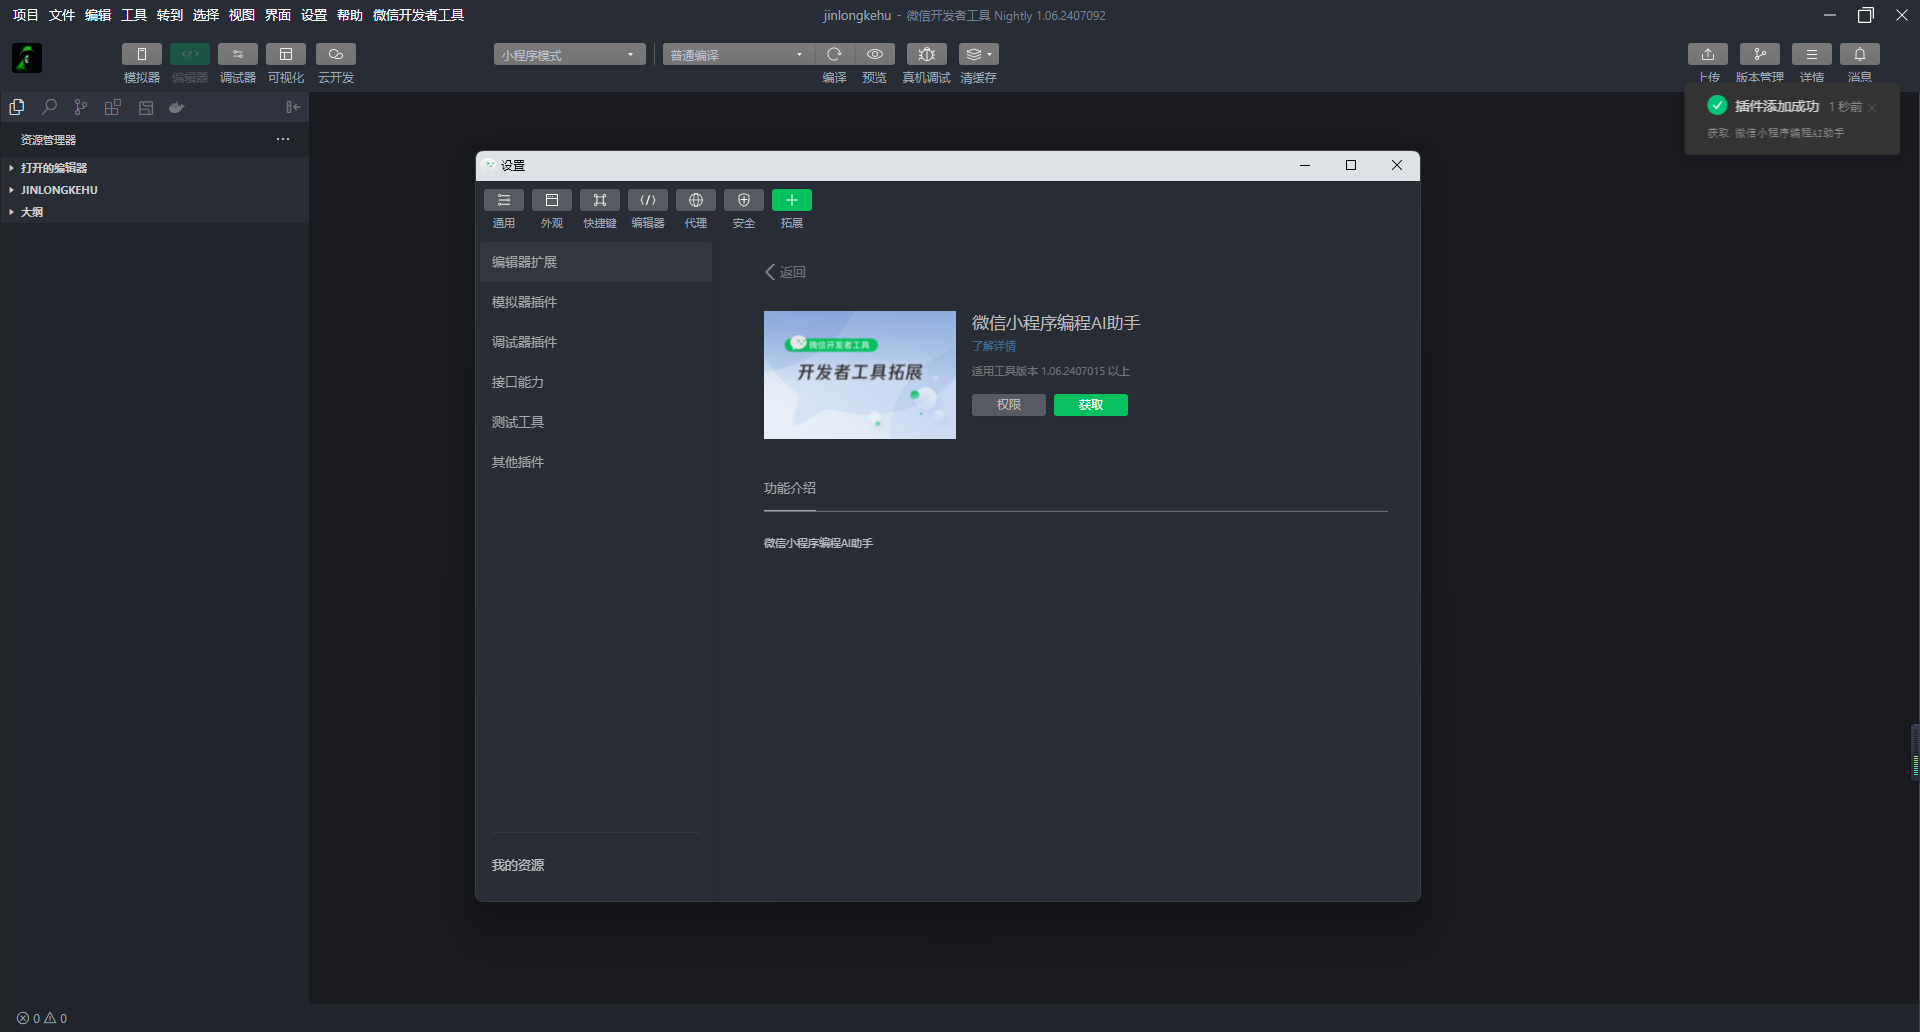This screenshot has height=1032, width=1920.
Task: Start 真机调试 real device debugging
Action: point(927,54)
